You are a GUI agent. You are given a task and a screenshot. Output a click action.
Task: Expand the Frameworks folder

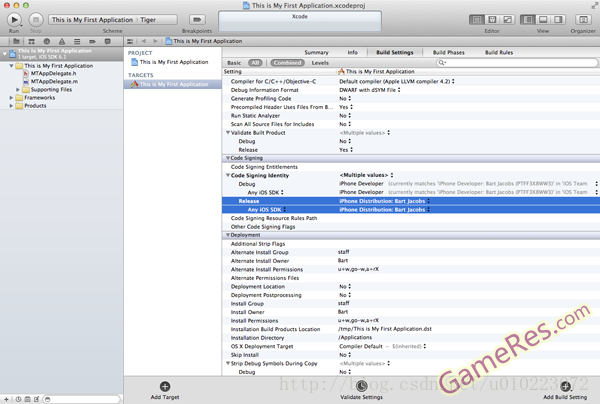coord(11,98)
